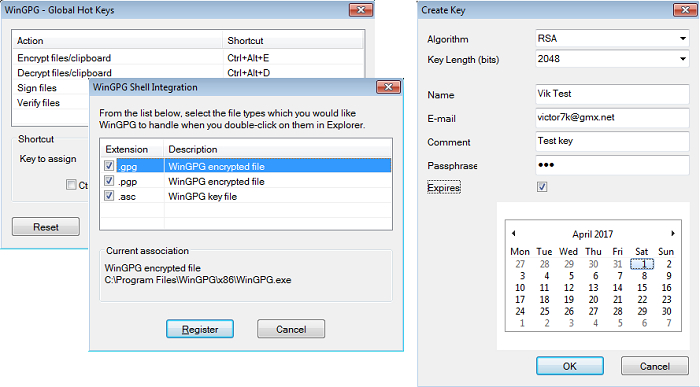Click OK in the Create Key dialog
Image resolution: width=700 pixels, height=387 pixels.
[570, 366]
